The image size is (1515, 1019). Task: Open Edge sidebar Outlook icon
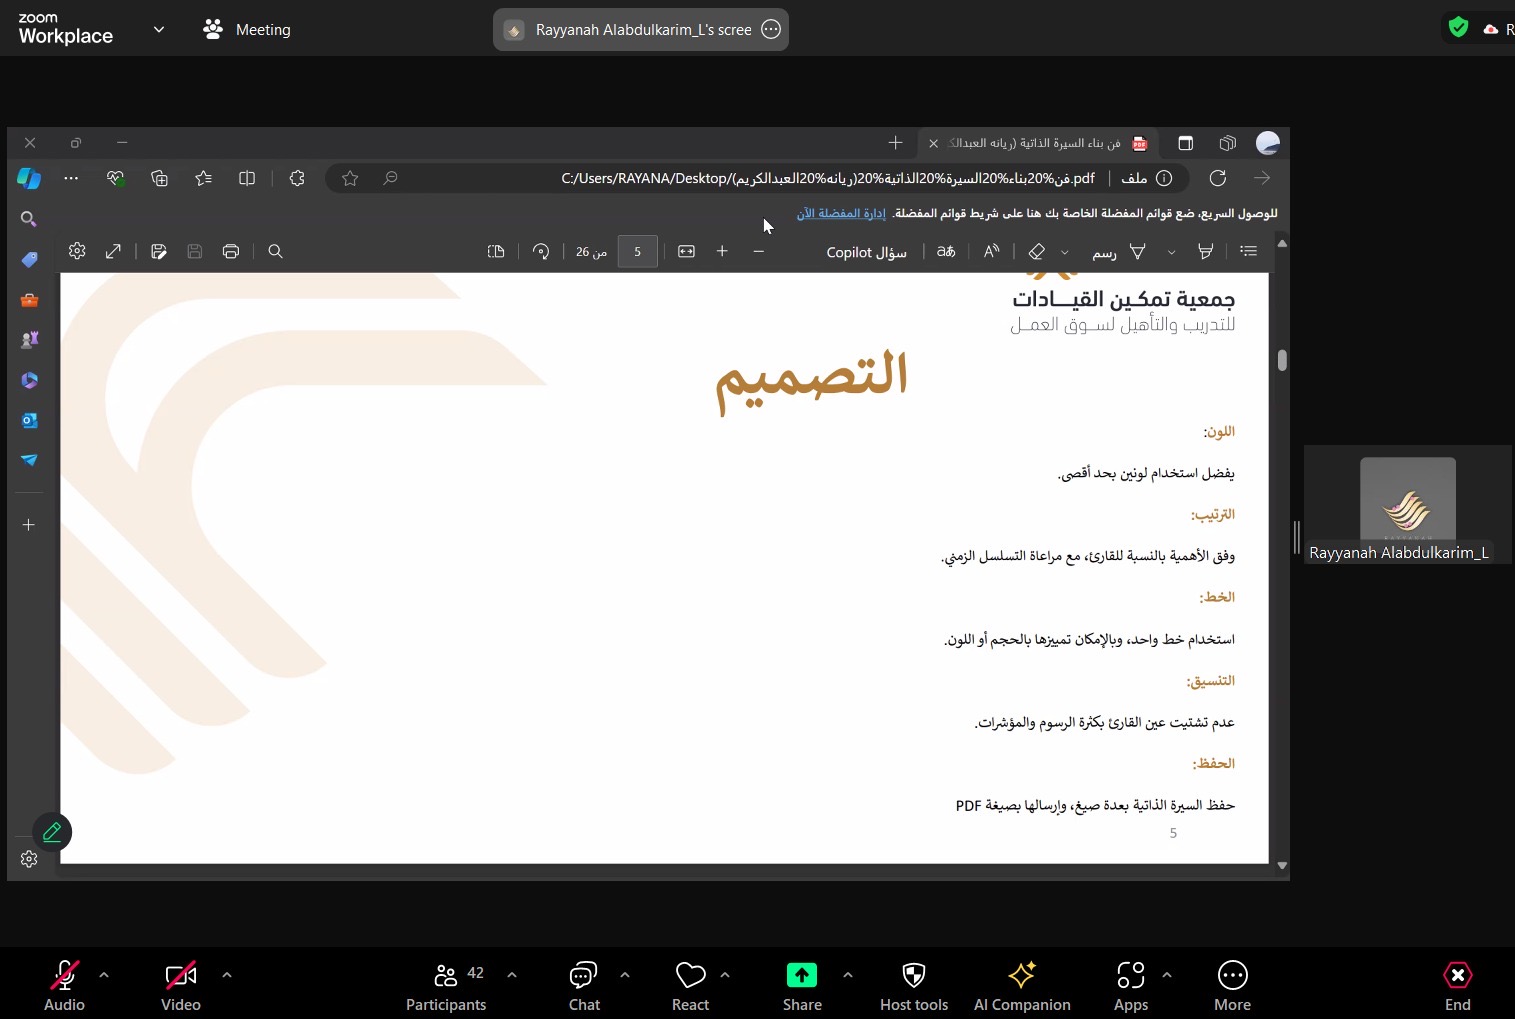tap(29, 420)
